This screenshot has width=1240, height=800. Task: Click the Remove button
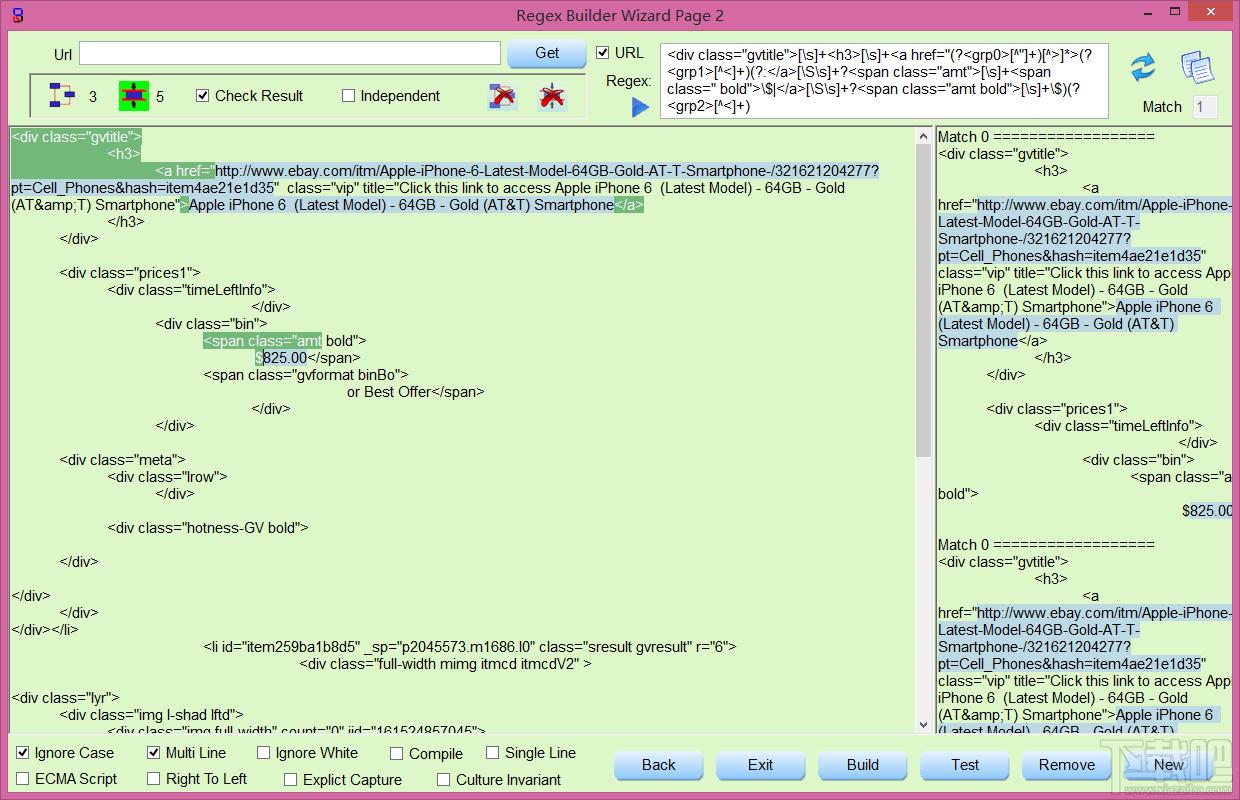pyautogui.click(x=1067, y=765)
